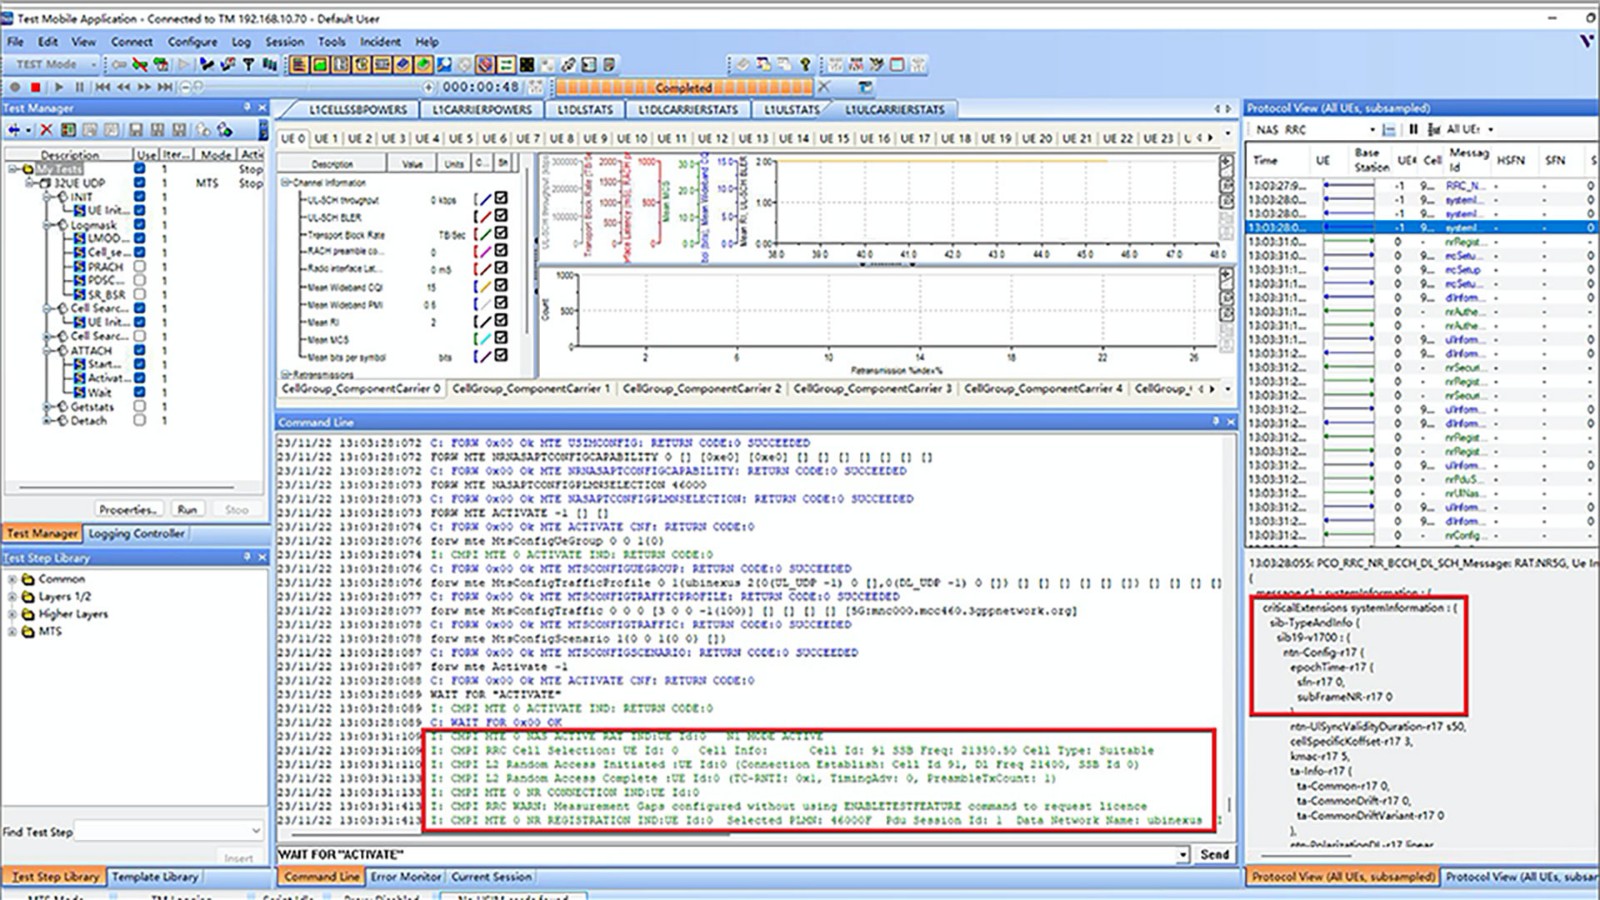1600x900 pixels.
Task: Click the pause icon in Protocol View toolbar
Action: tap(1413, 129)
